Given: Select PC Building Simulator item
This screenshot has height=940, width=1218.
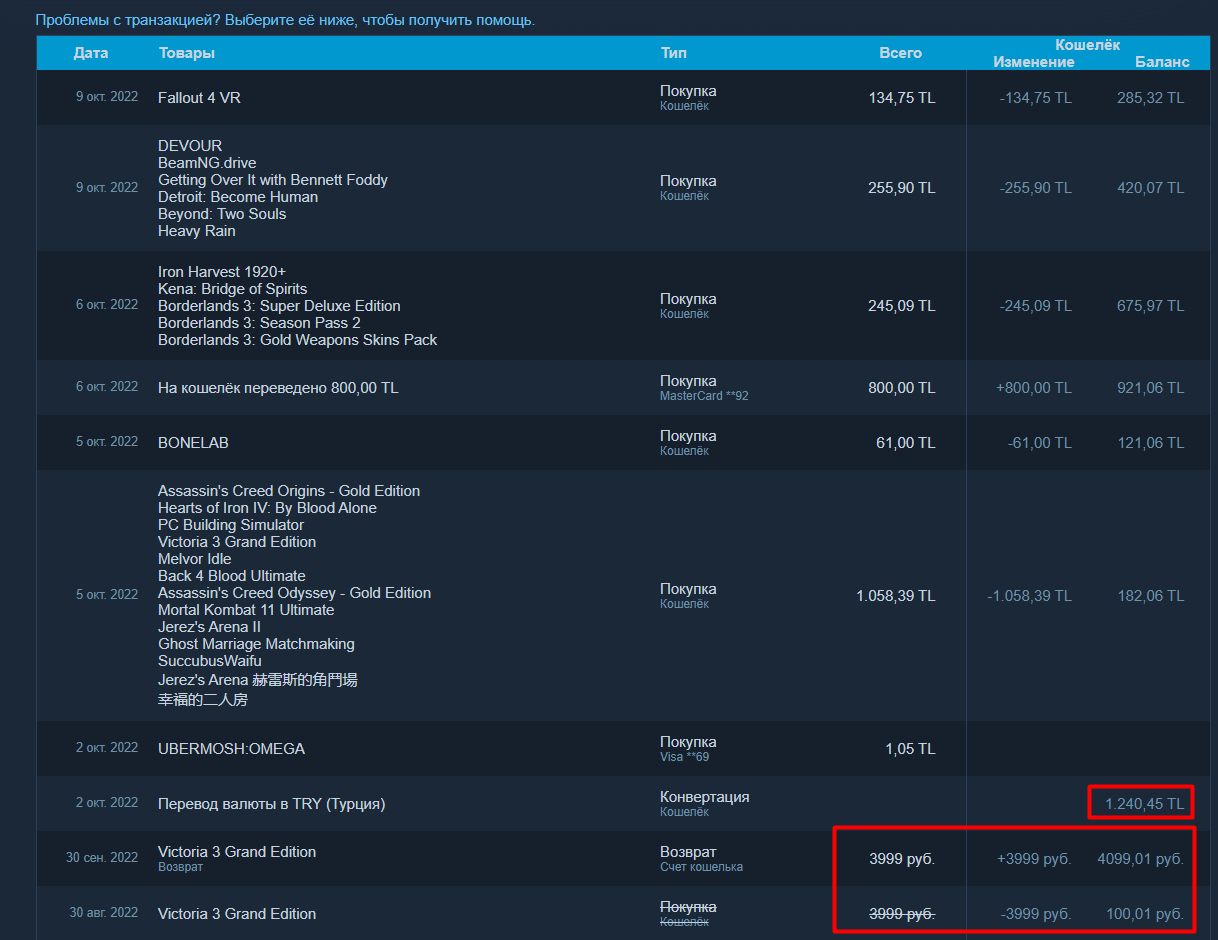Looking at the screenshot, I should [x=231, y=525].
